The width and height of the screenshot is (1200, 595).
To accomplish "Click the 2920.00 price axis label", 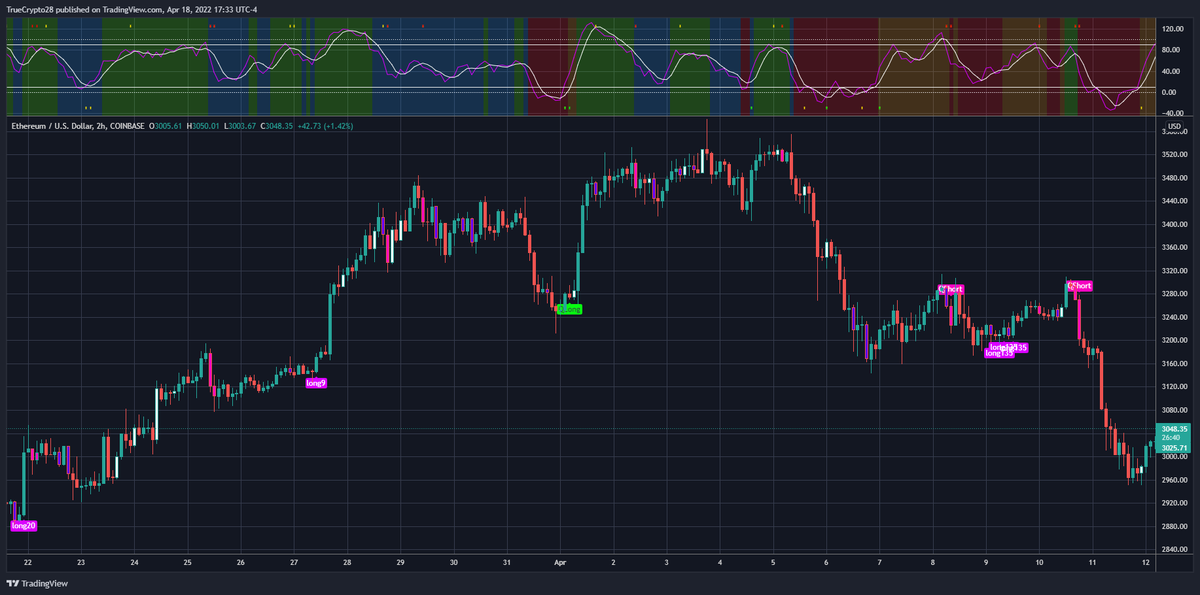I will click(x=1174, y=502).
